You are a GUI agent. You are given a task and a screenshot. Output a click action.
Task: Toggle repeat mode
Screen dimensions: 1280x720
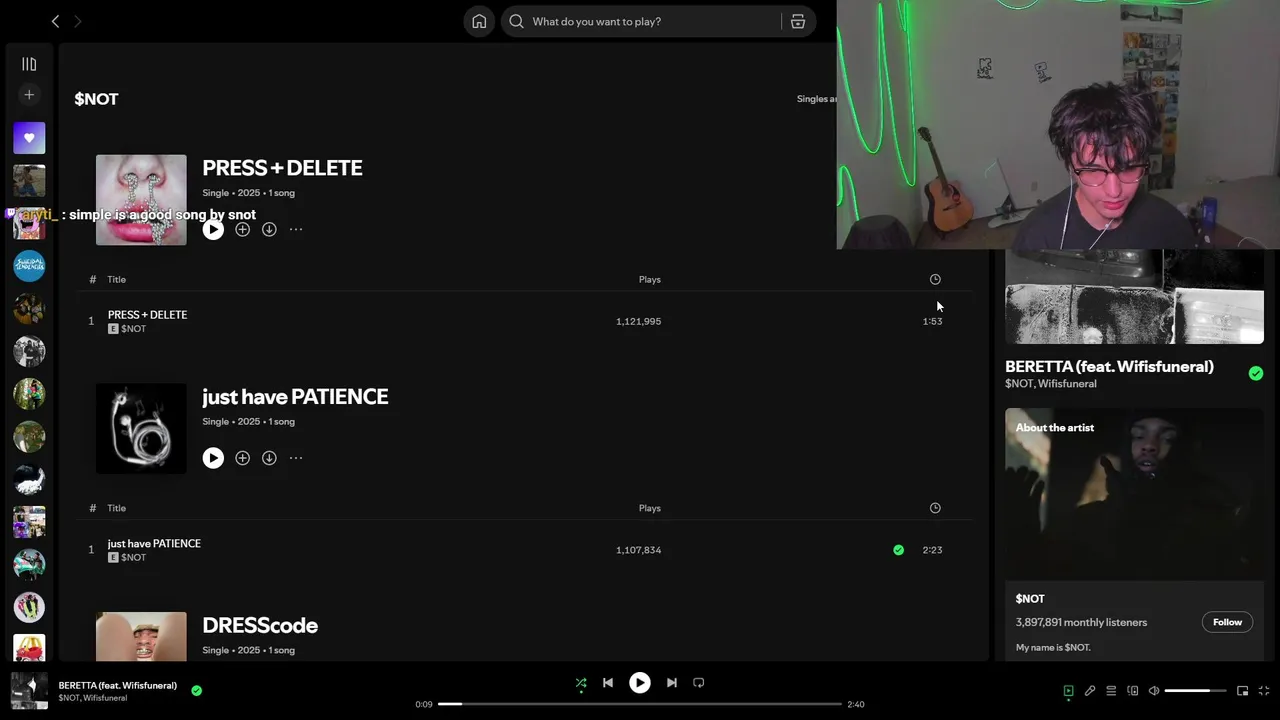699,683
